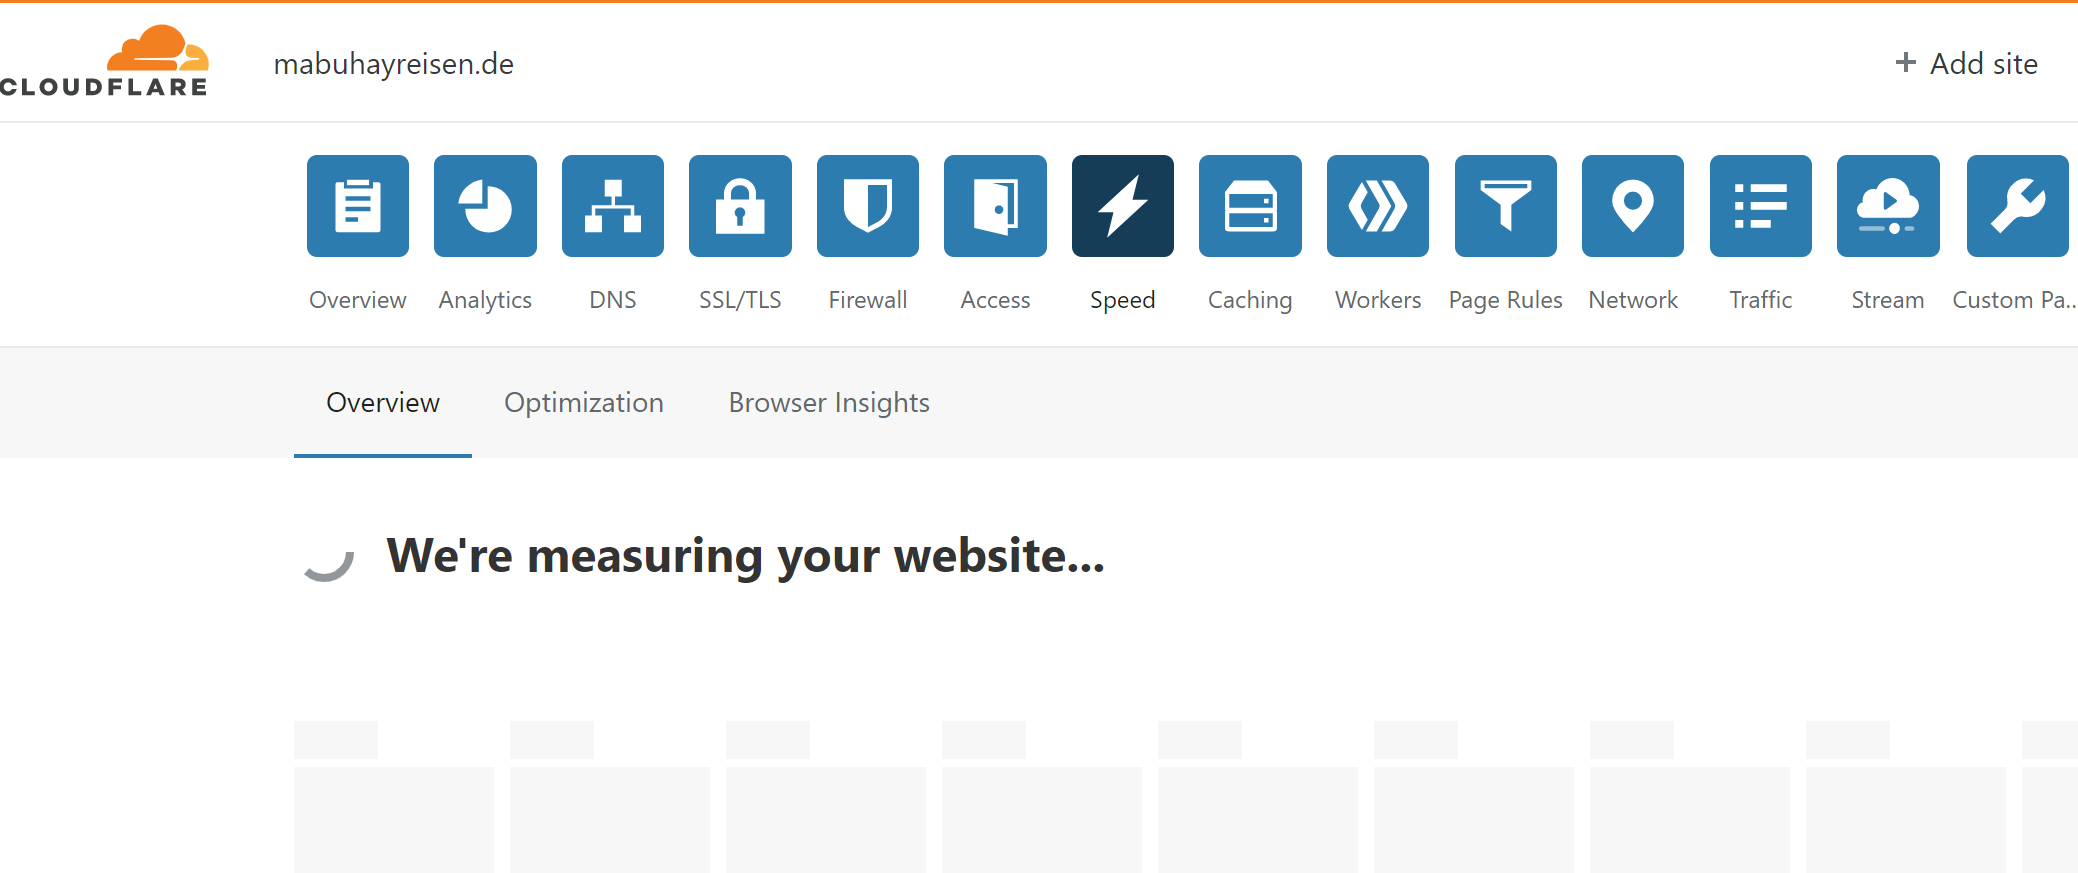Select the Firewall shield icon
The height and width of the screenshot is (873, 2078).
pyautogui.click(x=868, y=206)
